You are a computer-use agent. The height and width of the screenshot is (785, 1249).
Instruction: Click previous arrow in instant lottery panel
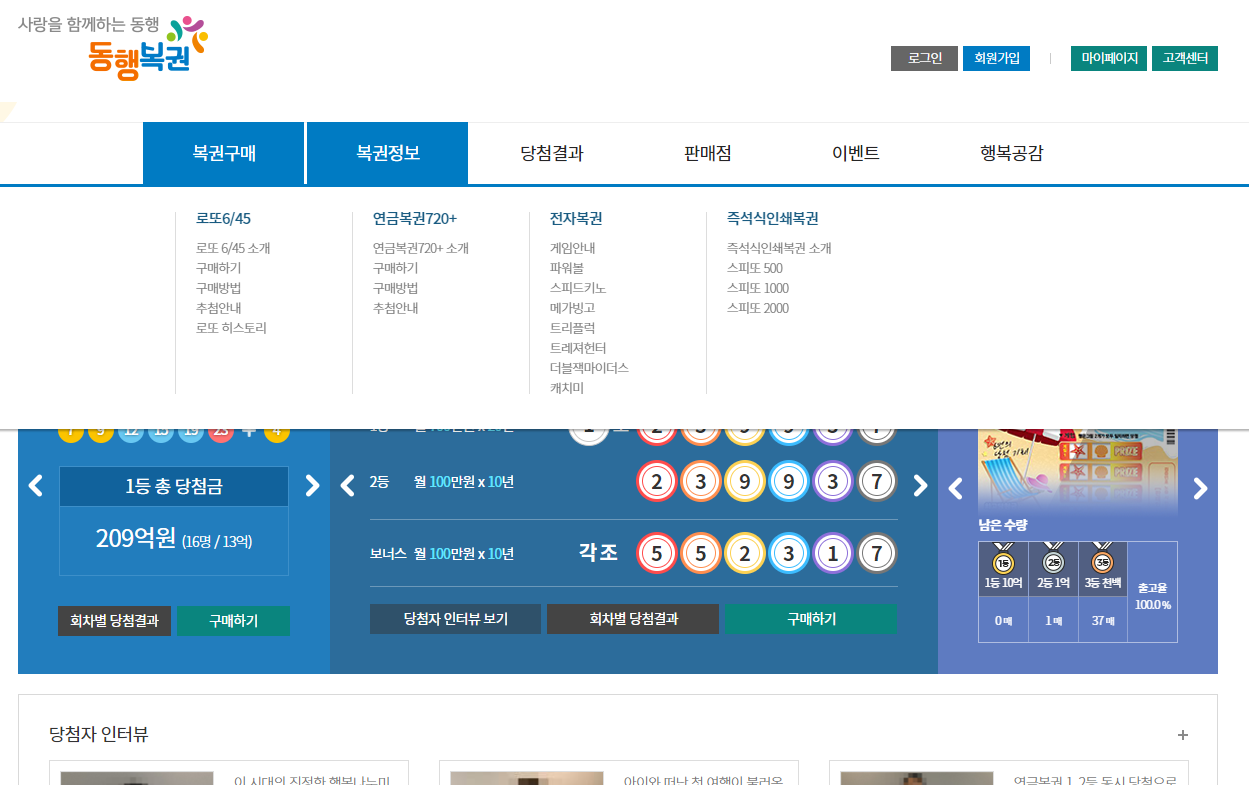(955, 489)
